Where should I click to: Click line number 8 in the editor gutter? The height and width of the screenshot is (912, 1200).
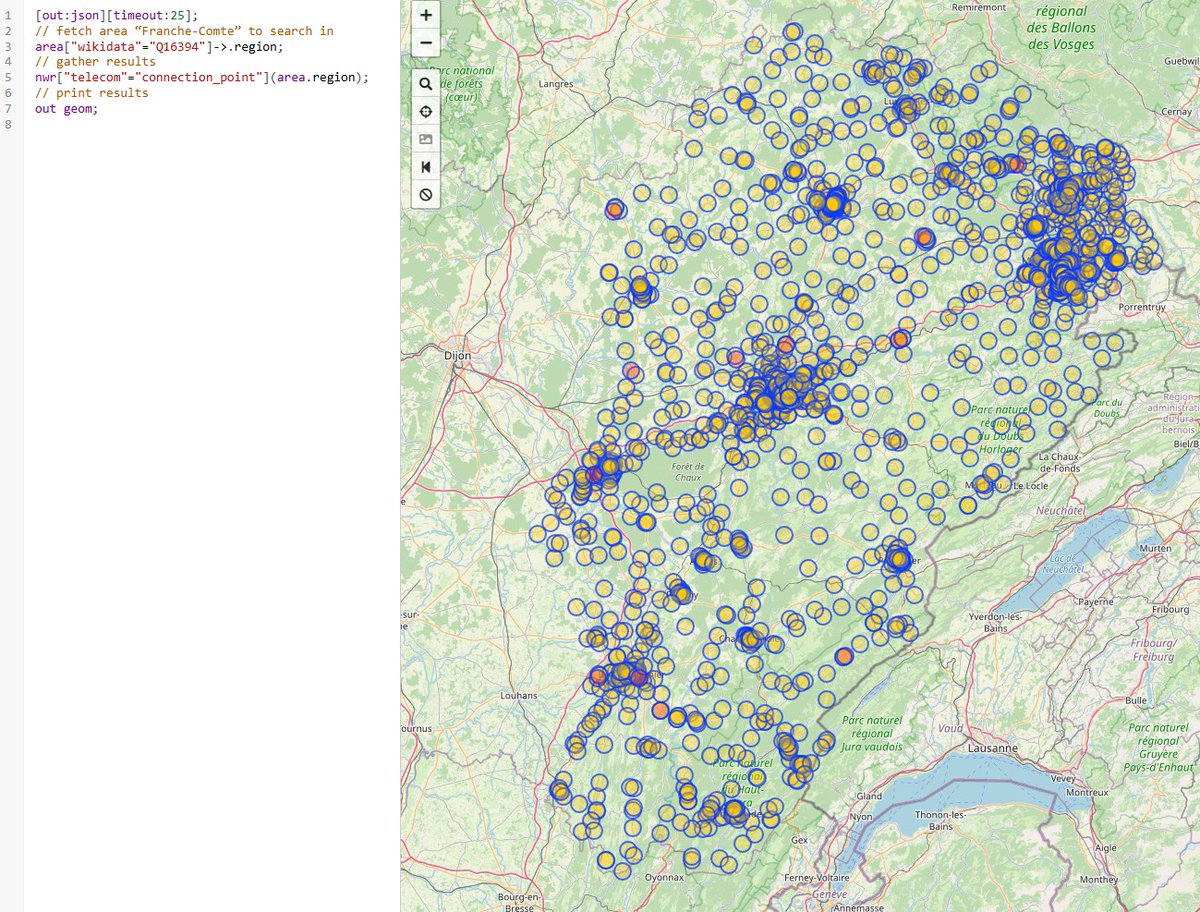coord(8,124)
